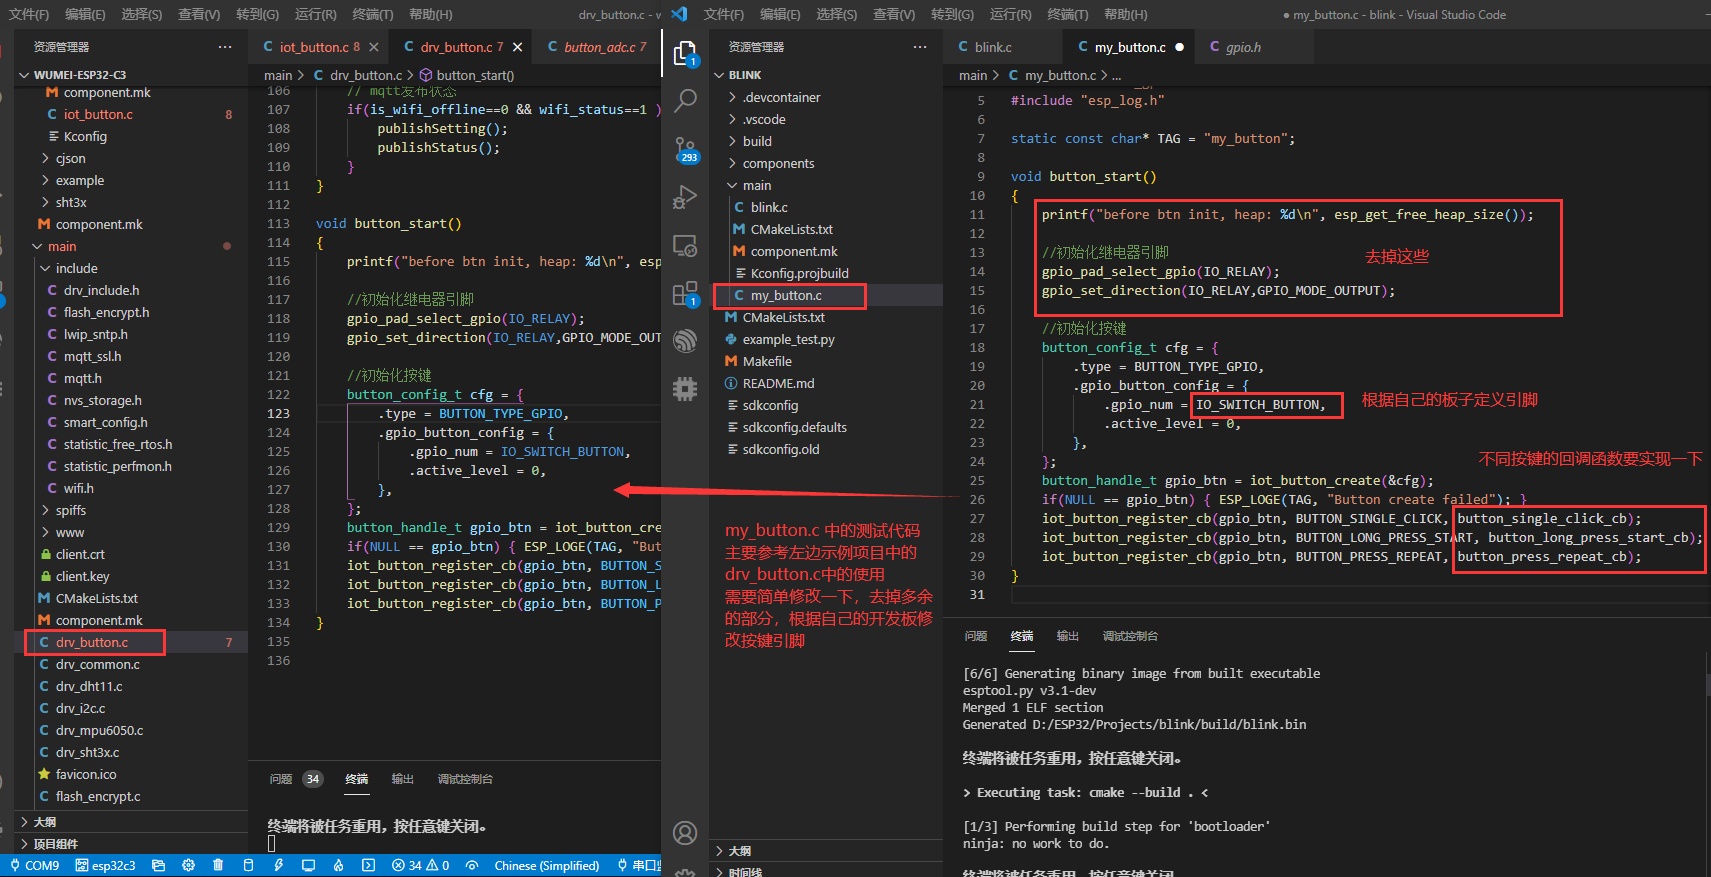
Task: Open the 运行(R) menu in the left window
Action: [316, 14]
